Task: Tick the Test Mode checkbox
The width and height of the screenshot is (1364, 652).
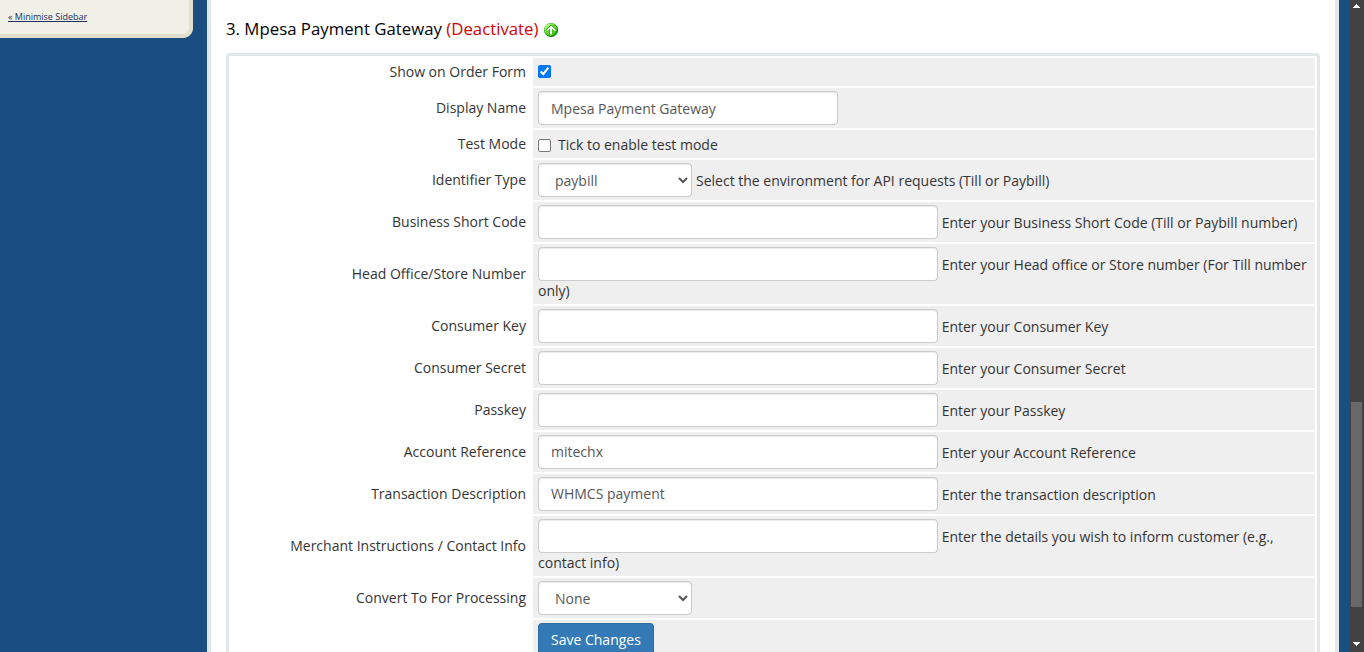Action: click(545, 145)
